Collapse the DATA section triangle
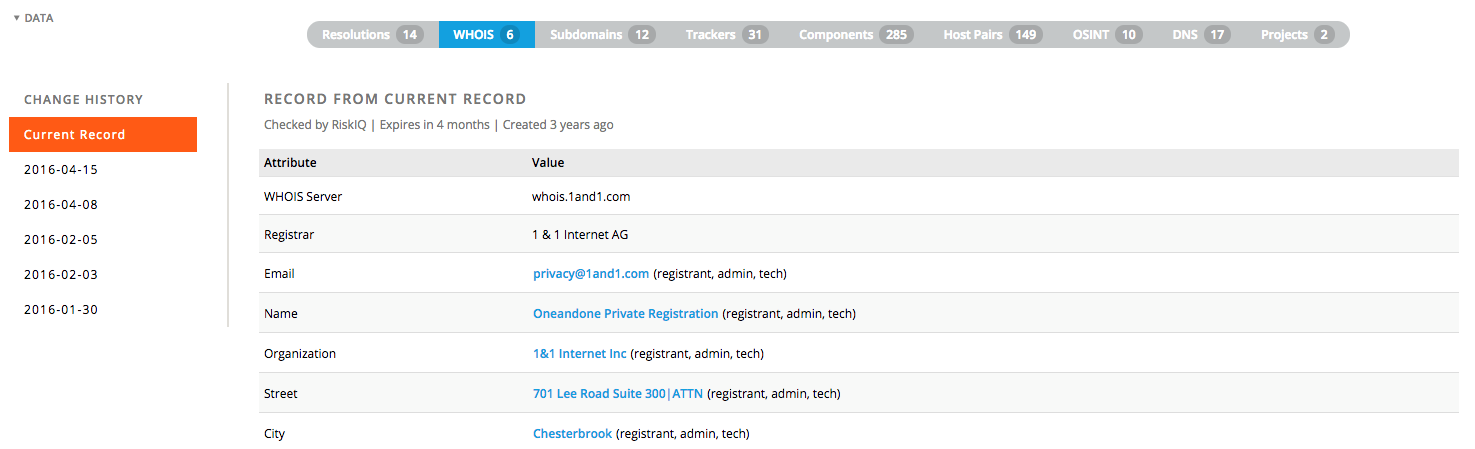Screen dimensions: 1475x449 (x=17, y=18)
